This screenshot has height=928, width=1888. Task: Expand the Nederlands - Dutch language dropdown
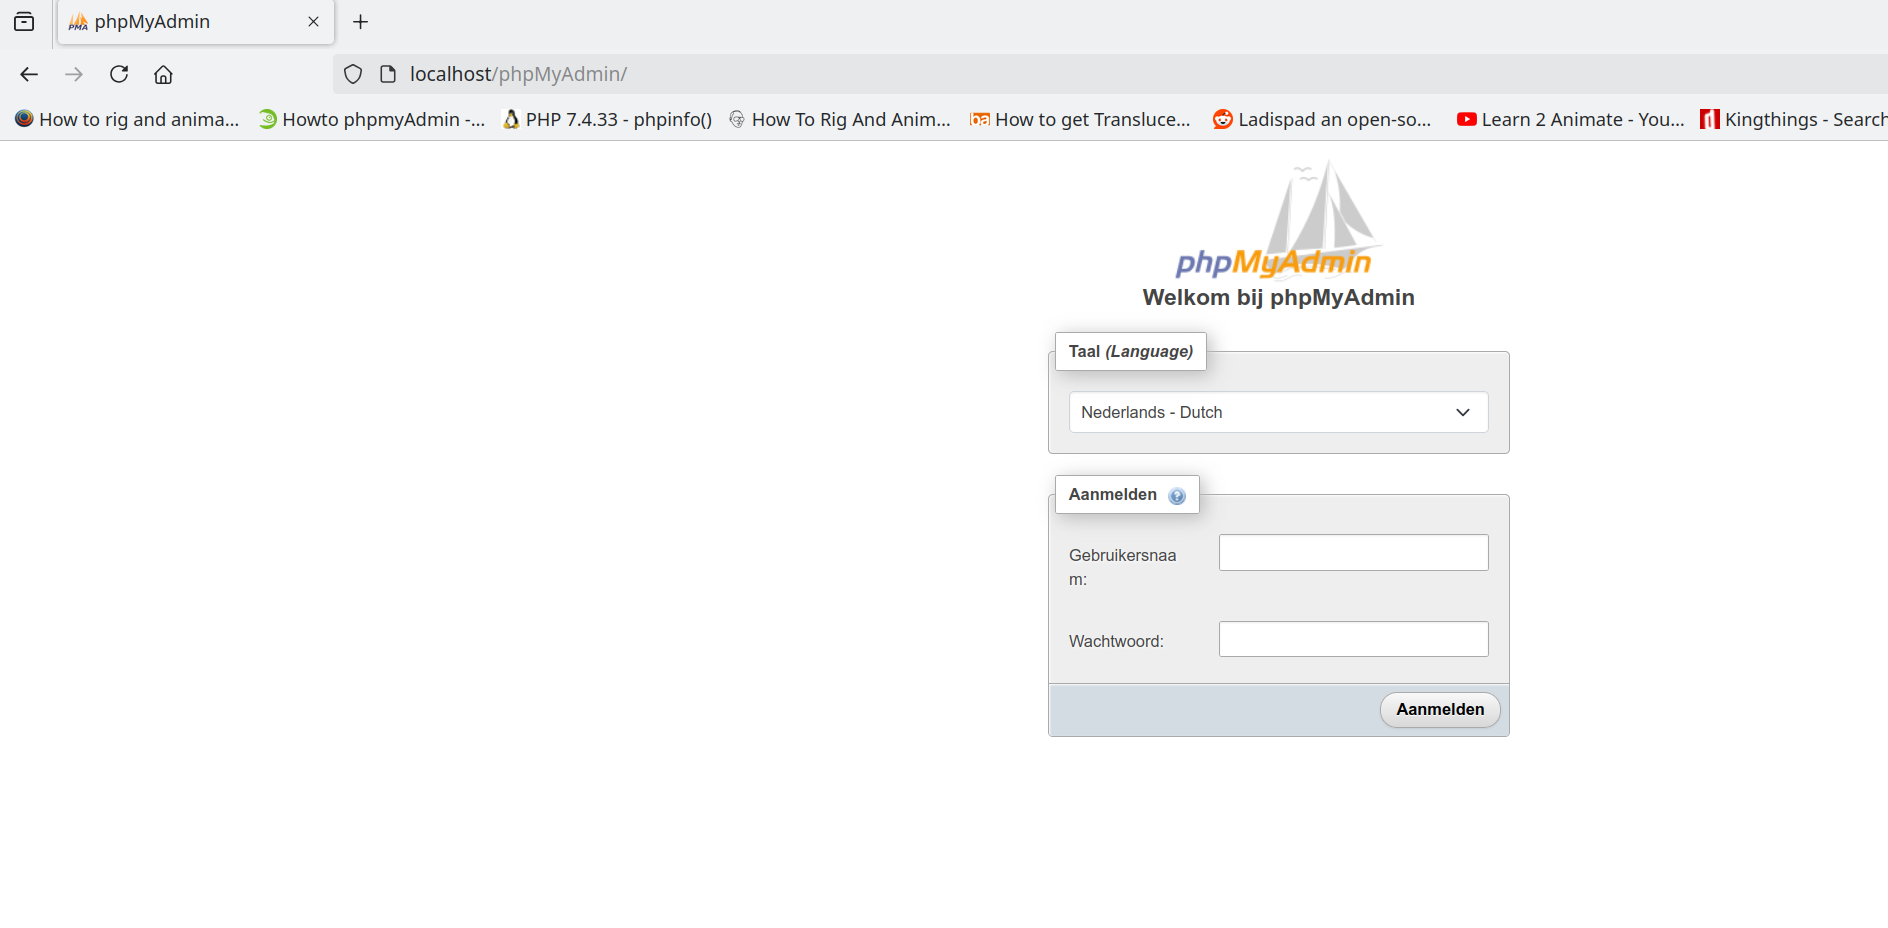1278,412
